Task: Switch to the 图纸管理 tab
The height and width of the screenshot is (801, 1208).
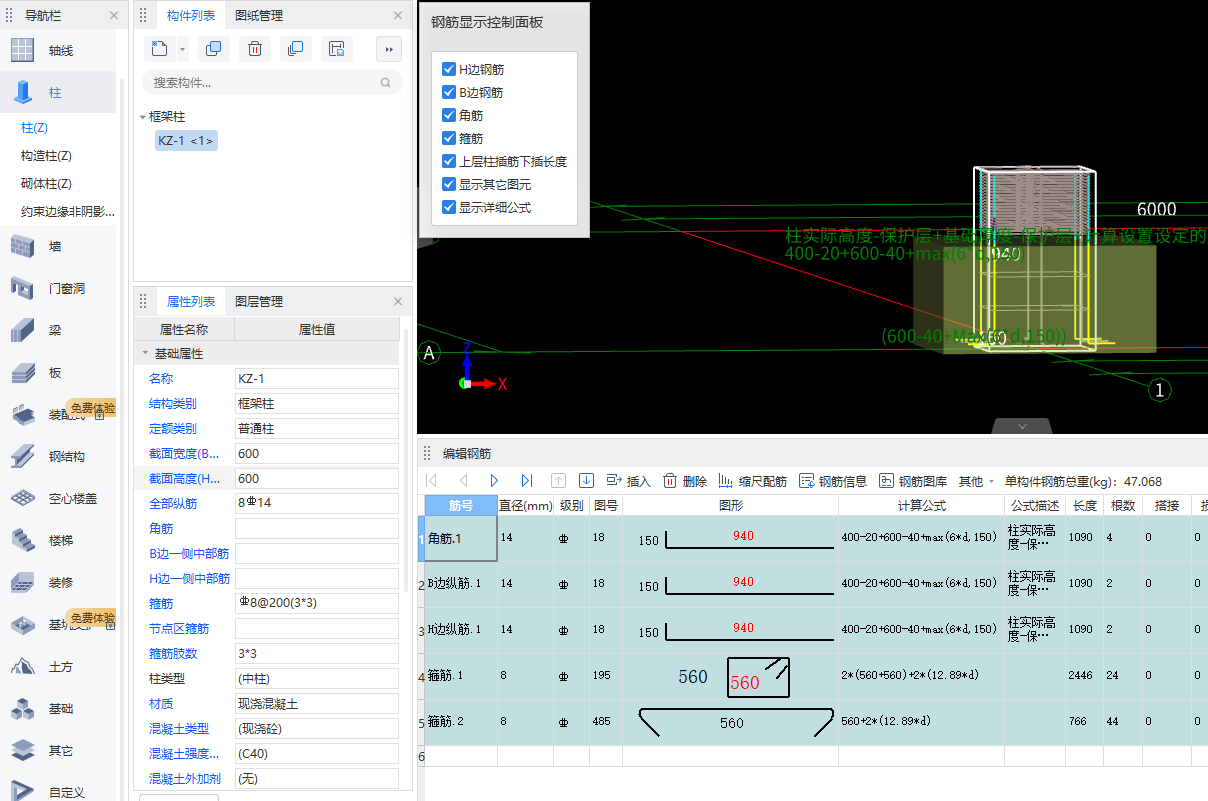Action: 259,15
